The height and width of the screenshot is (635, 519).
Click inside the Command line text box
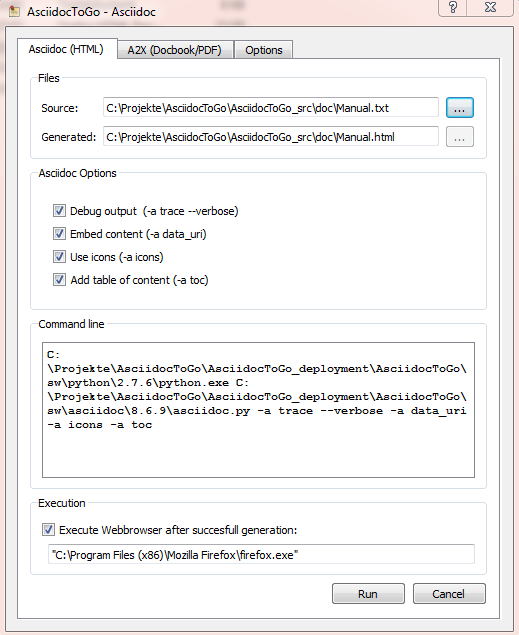[x=258, y=410]
